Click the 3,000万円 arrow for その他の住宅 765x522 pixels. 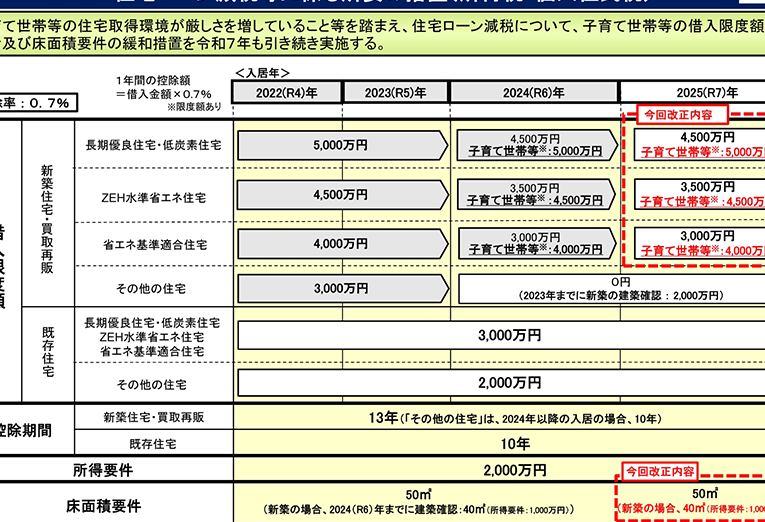(342, 288)
